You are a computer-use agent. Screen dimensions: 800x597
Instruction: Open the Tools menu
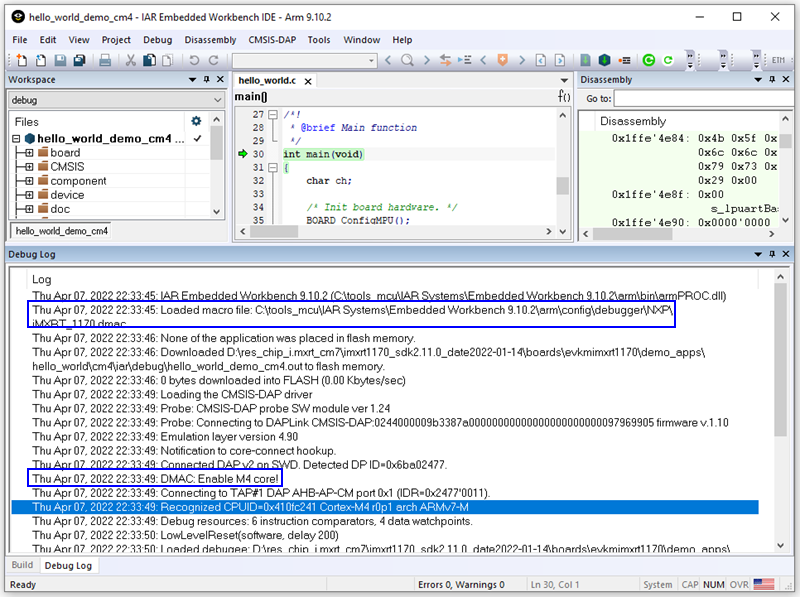coord(319,40)
